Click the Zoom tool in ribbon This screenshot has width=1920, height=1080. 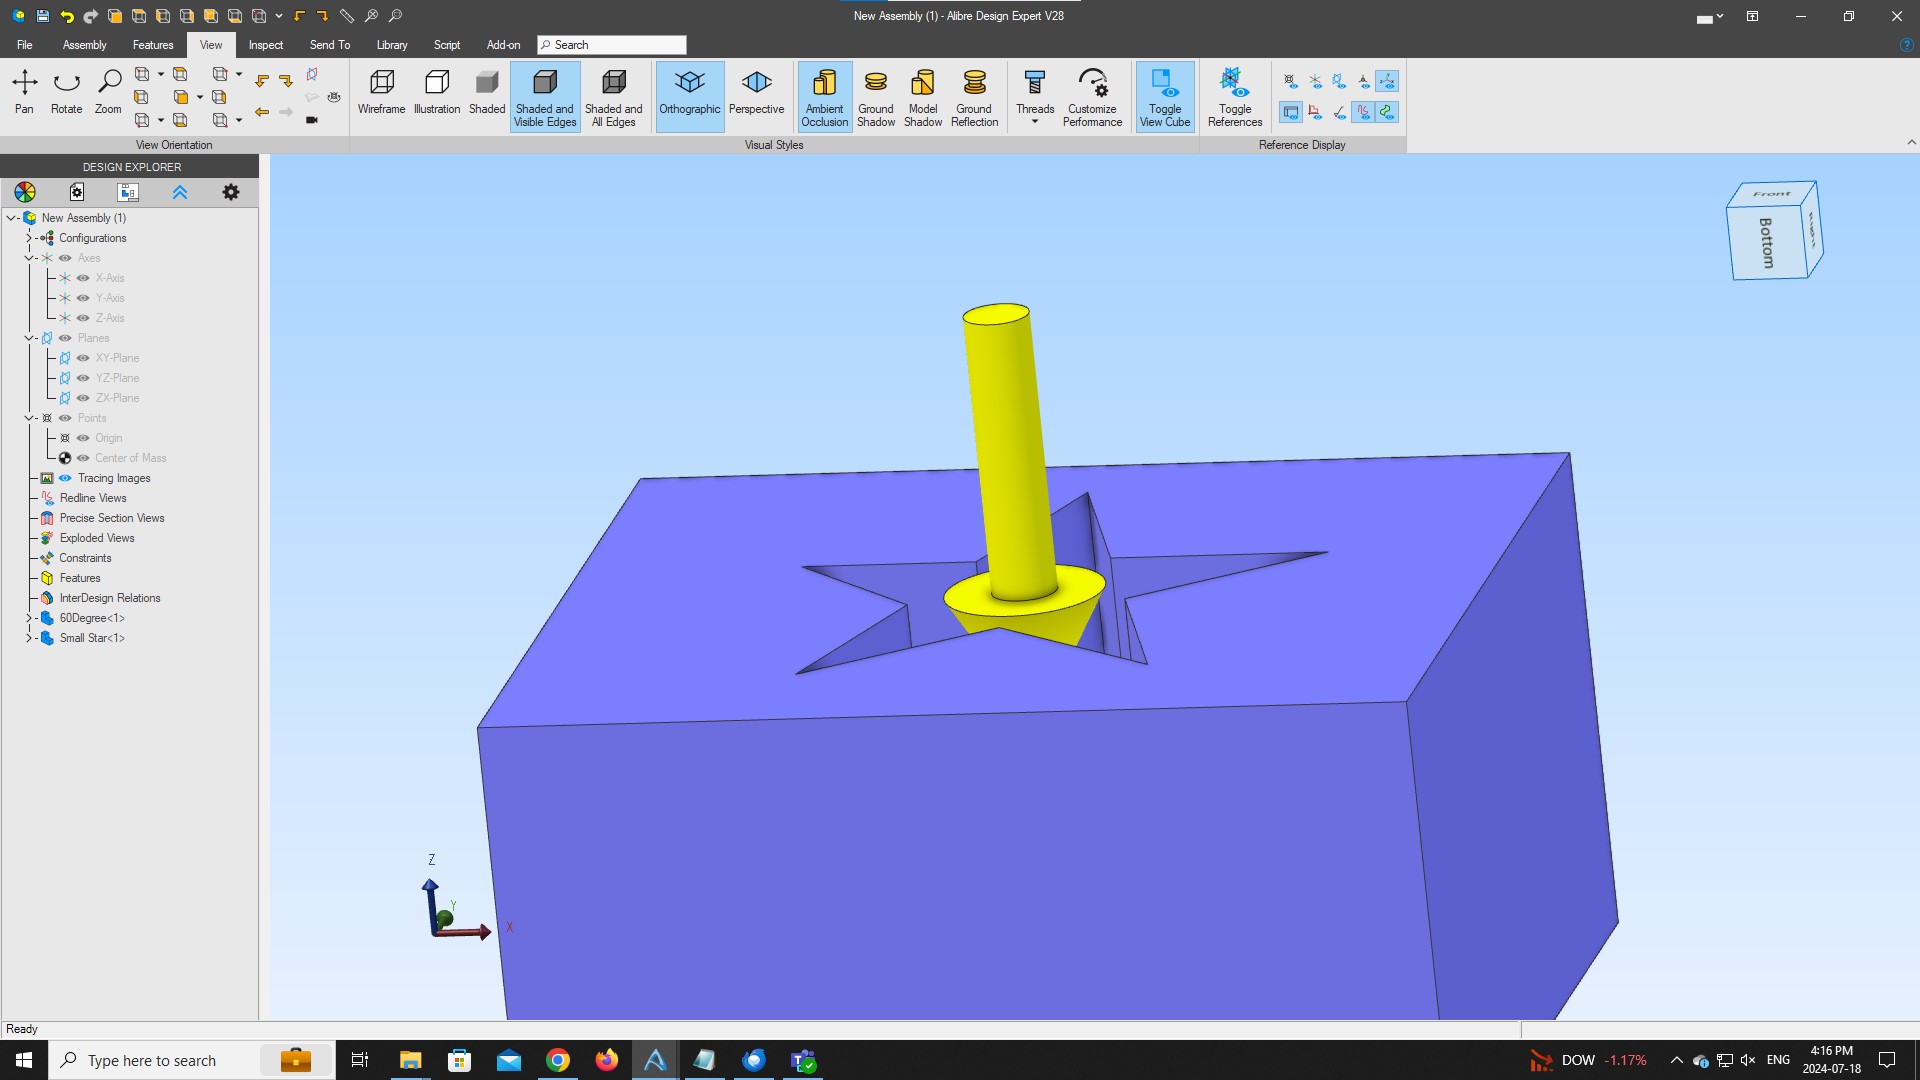(x=108, y=92)
